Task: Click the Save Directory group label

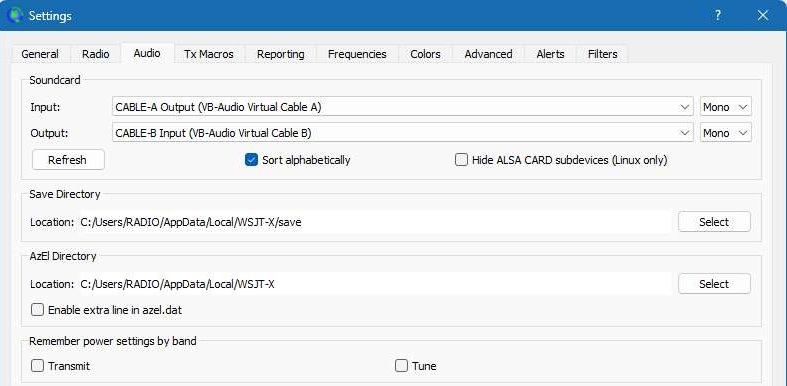Action: click(65, 194)
